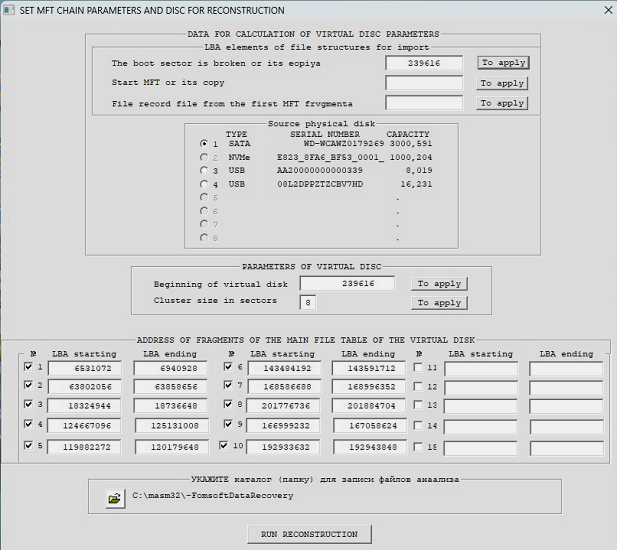Uncheck MFT fragment 5 checkbox

pyautogui.click(x=28, y=445)
